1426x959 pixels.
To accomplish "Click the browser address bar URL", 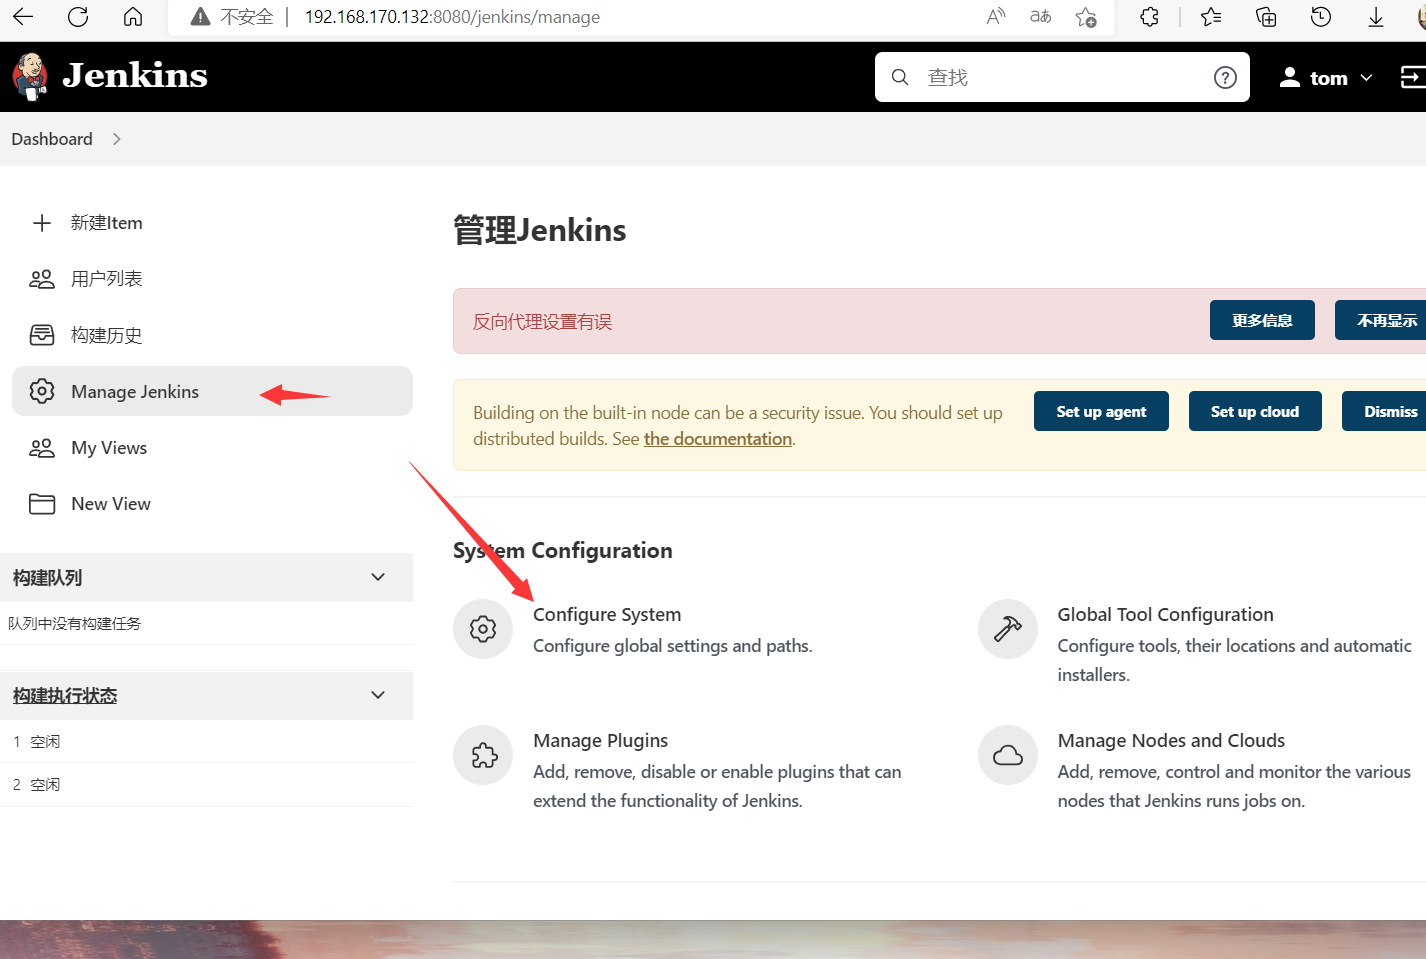I will (452, 17).
